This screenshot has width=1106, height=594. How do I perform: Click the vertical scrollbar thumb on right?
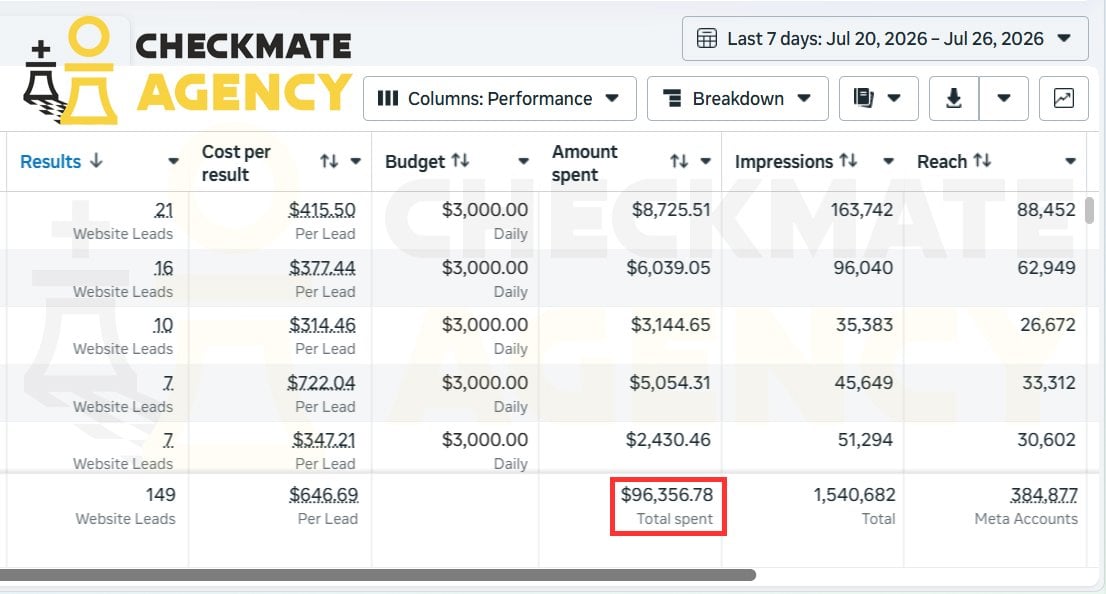pyautogui.click(x=1089, y=210)
